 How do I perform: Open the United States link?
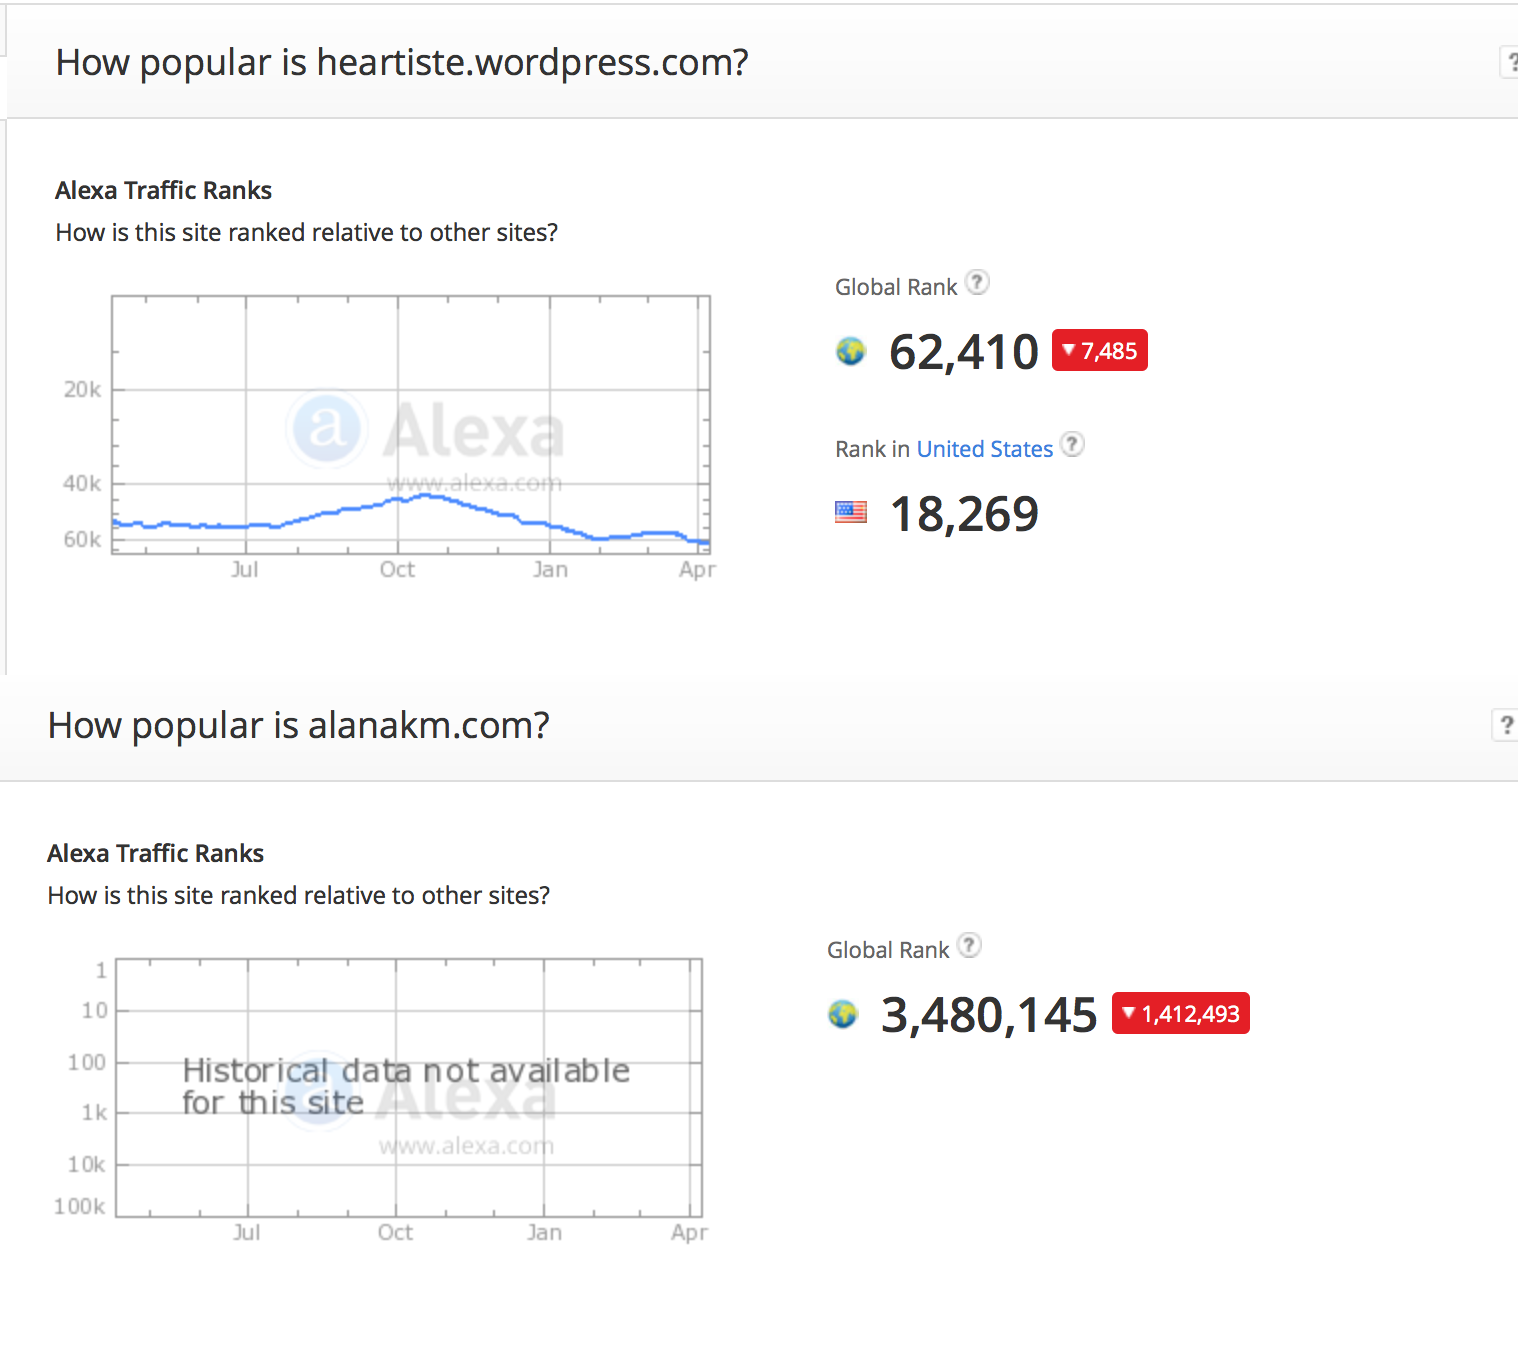click(985, 449)
